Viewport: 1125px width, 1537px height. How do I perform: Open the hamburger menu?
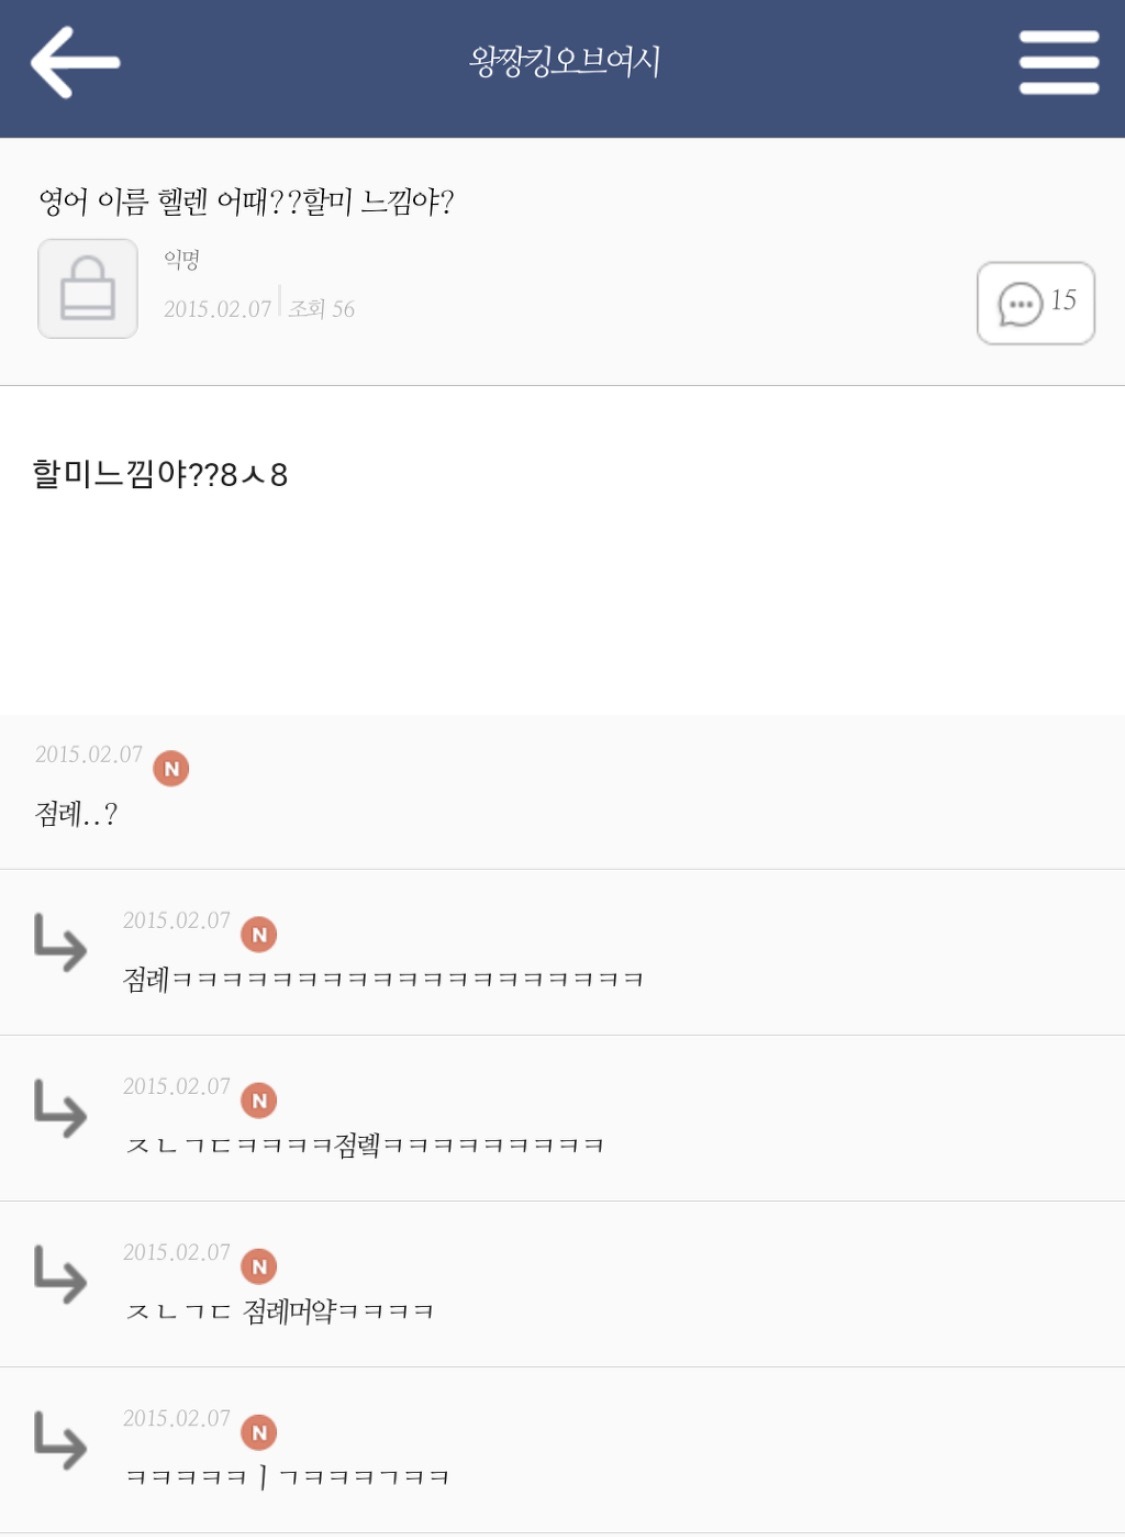tap(1058, 62)
